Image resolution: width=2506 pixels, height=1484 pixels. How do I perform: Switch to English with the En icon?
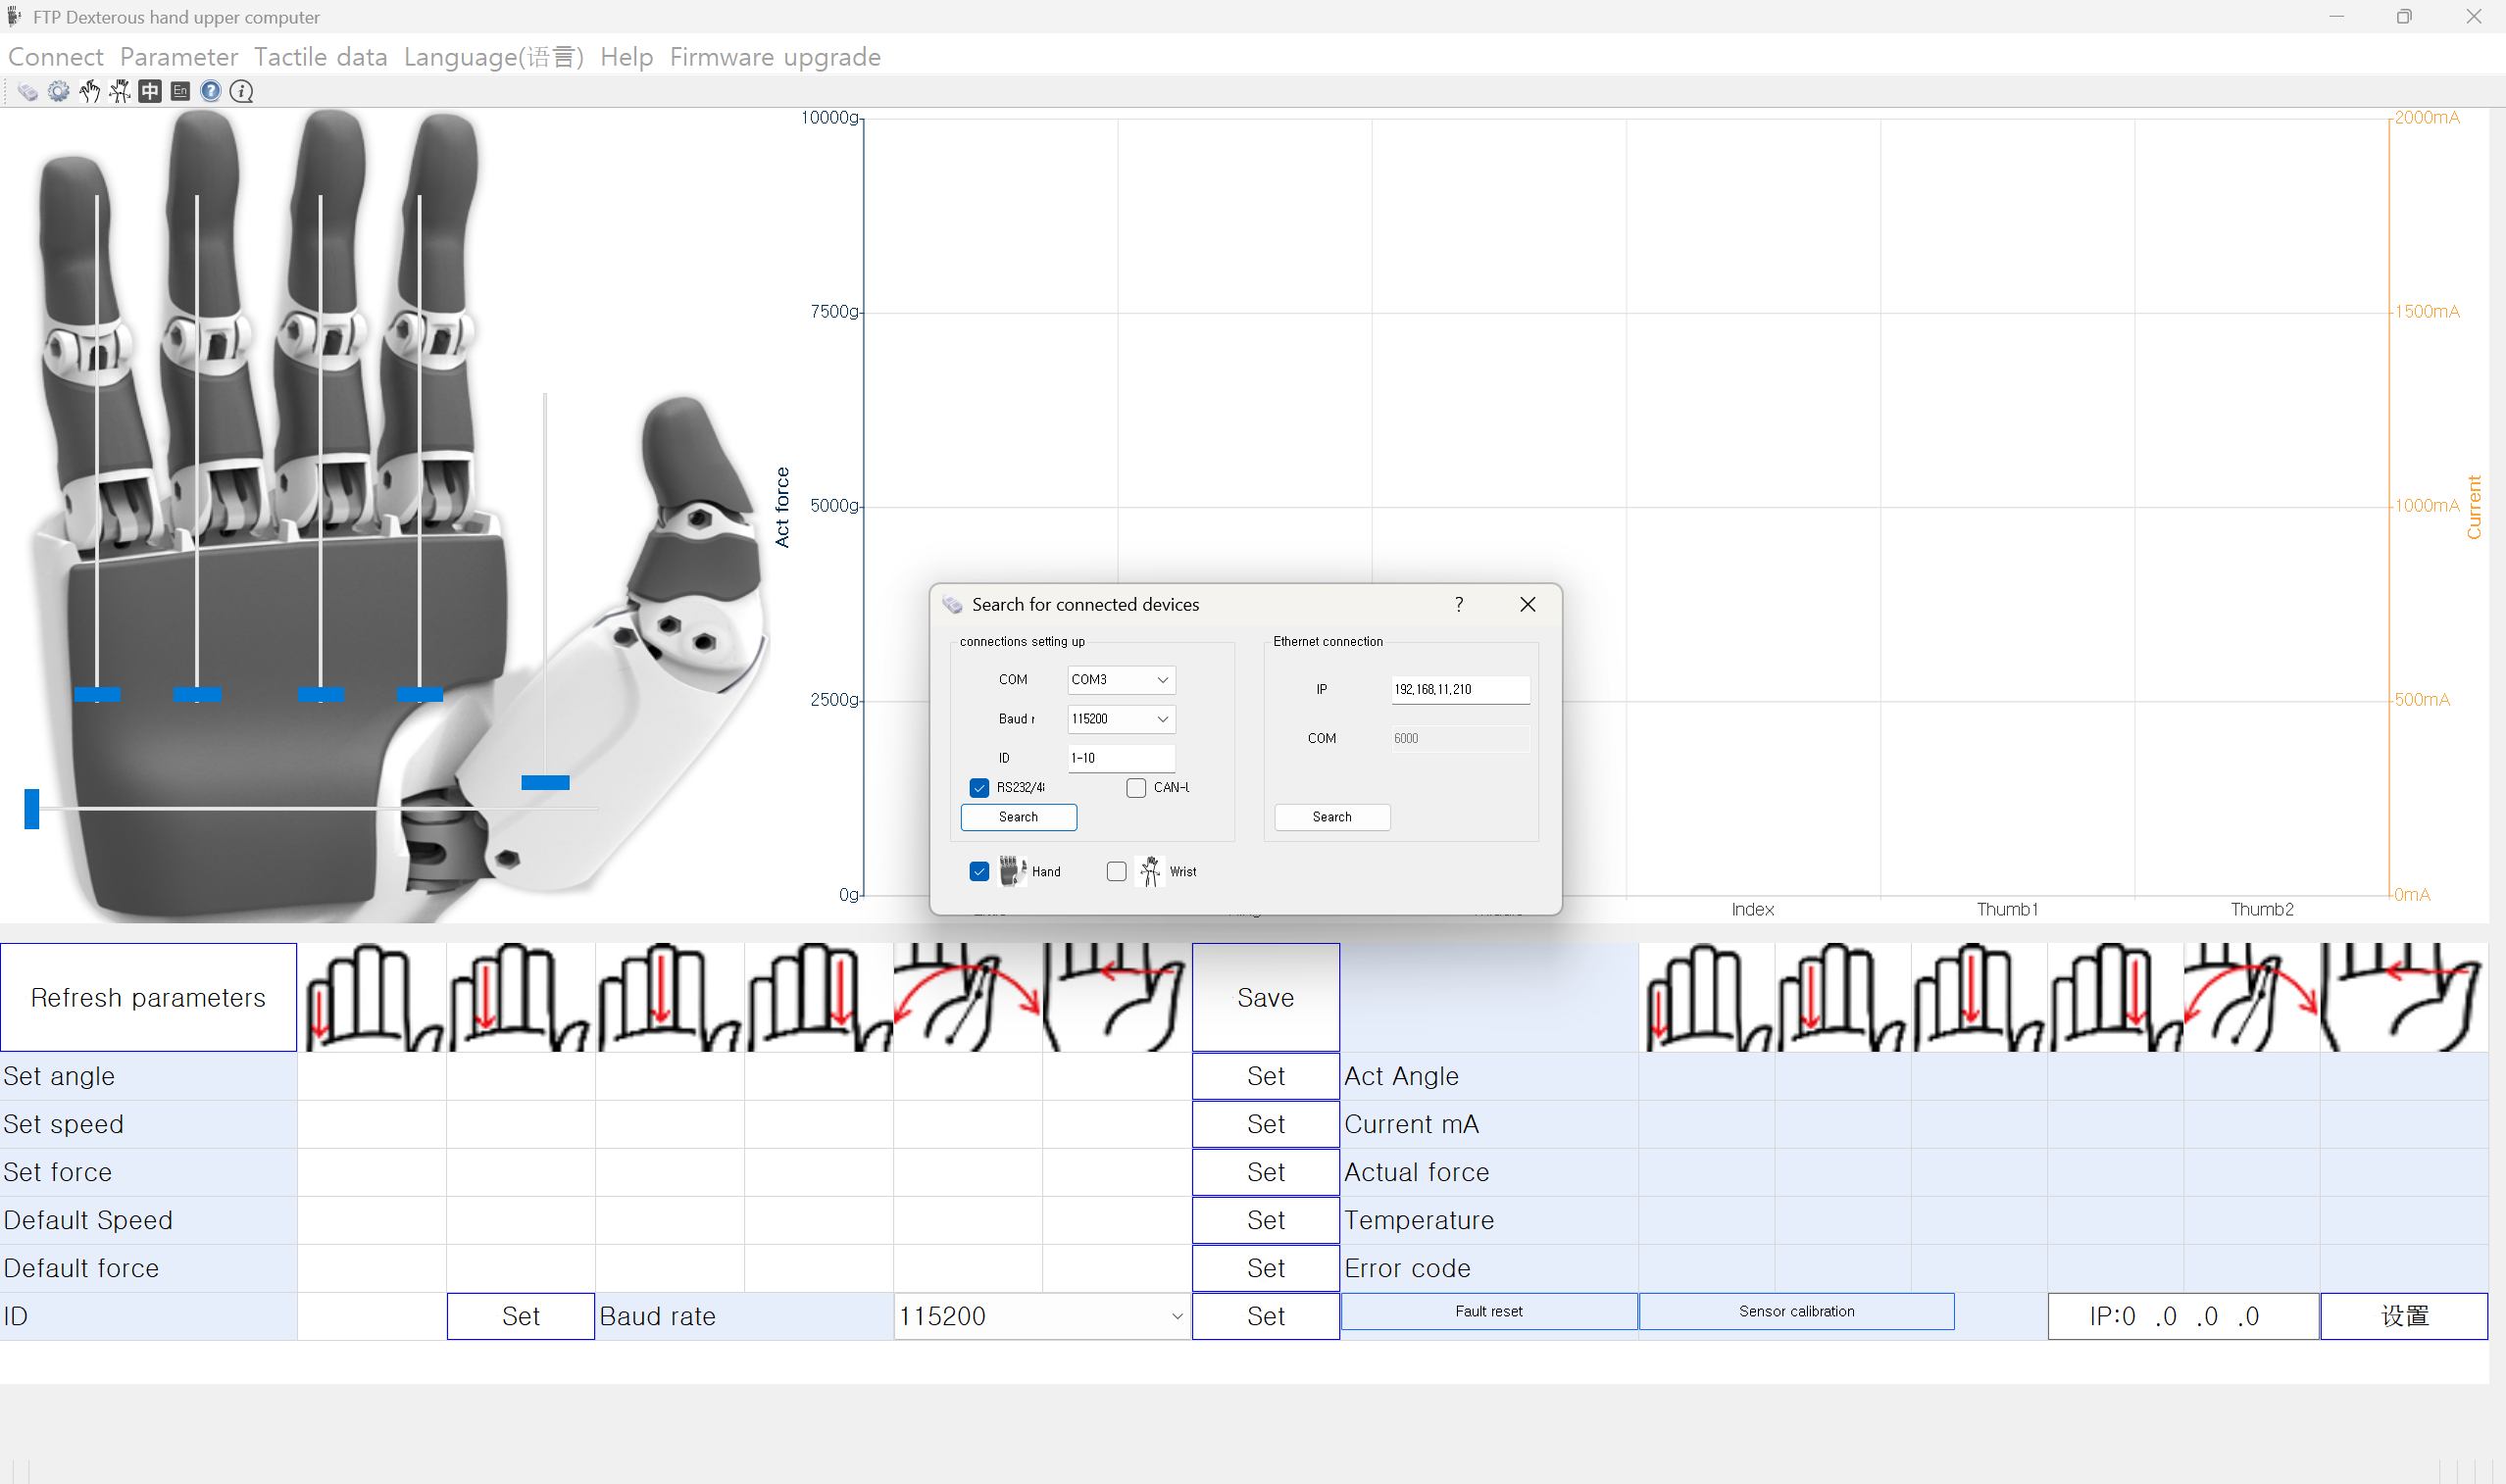pos(180,92)
